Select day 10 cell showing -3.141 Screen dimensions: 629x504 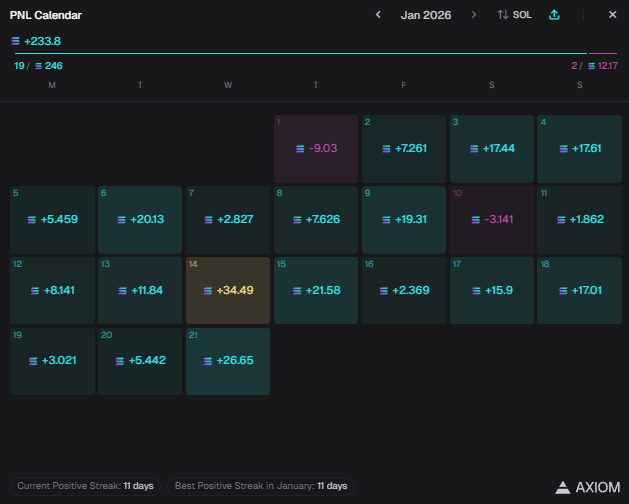491,220
